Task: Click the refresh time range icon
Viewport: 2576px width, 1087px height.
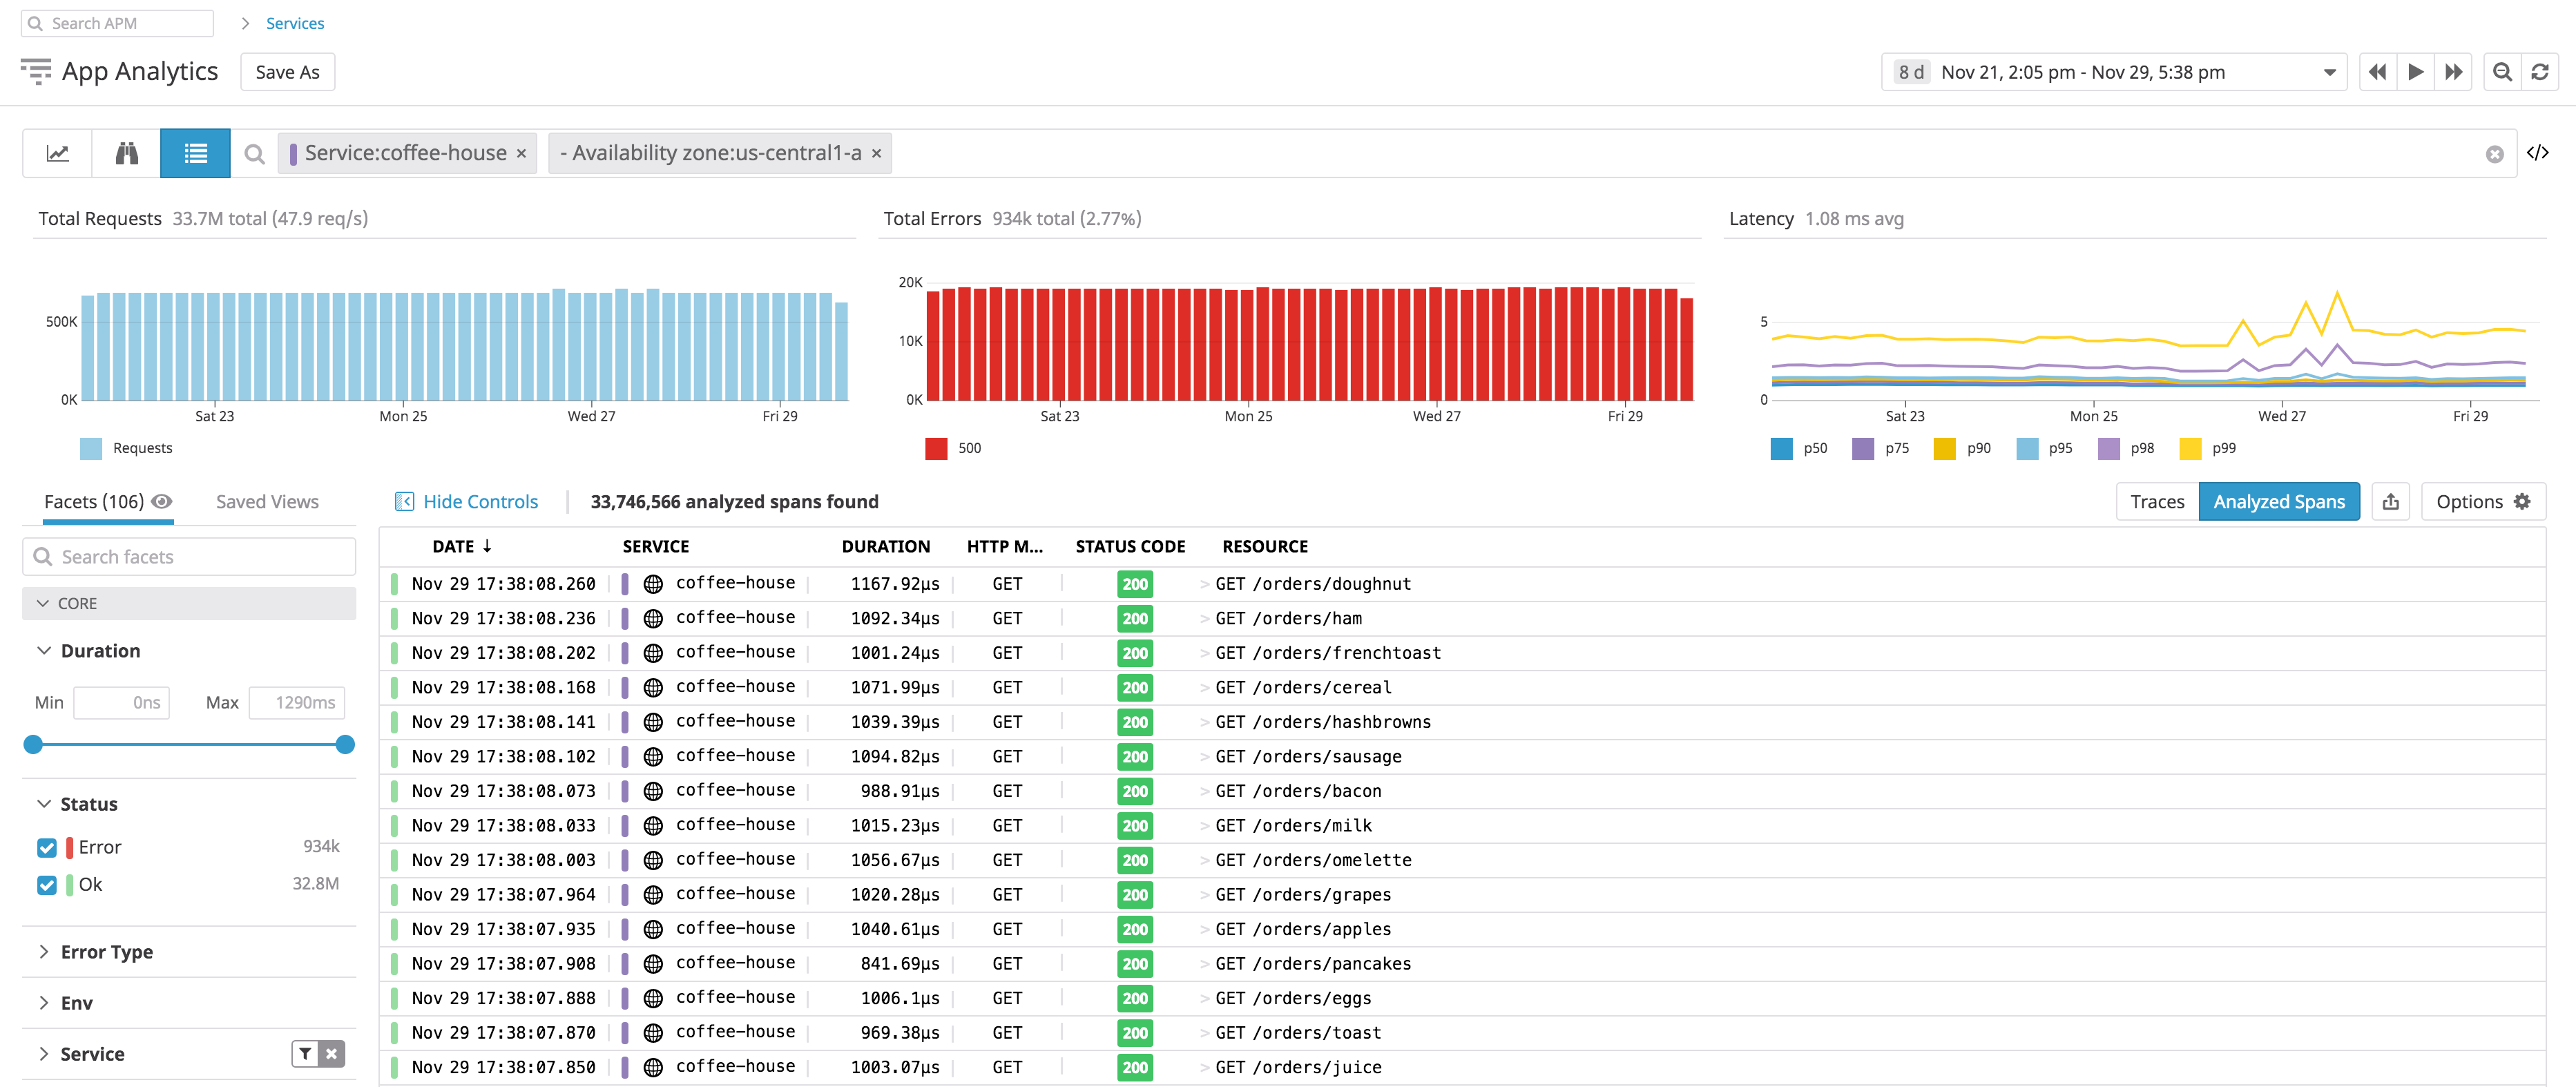Action: coord(2540,72)
